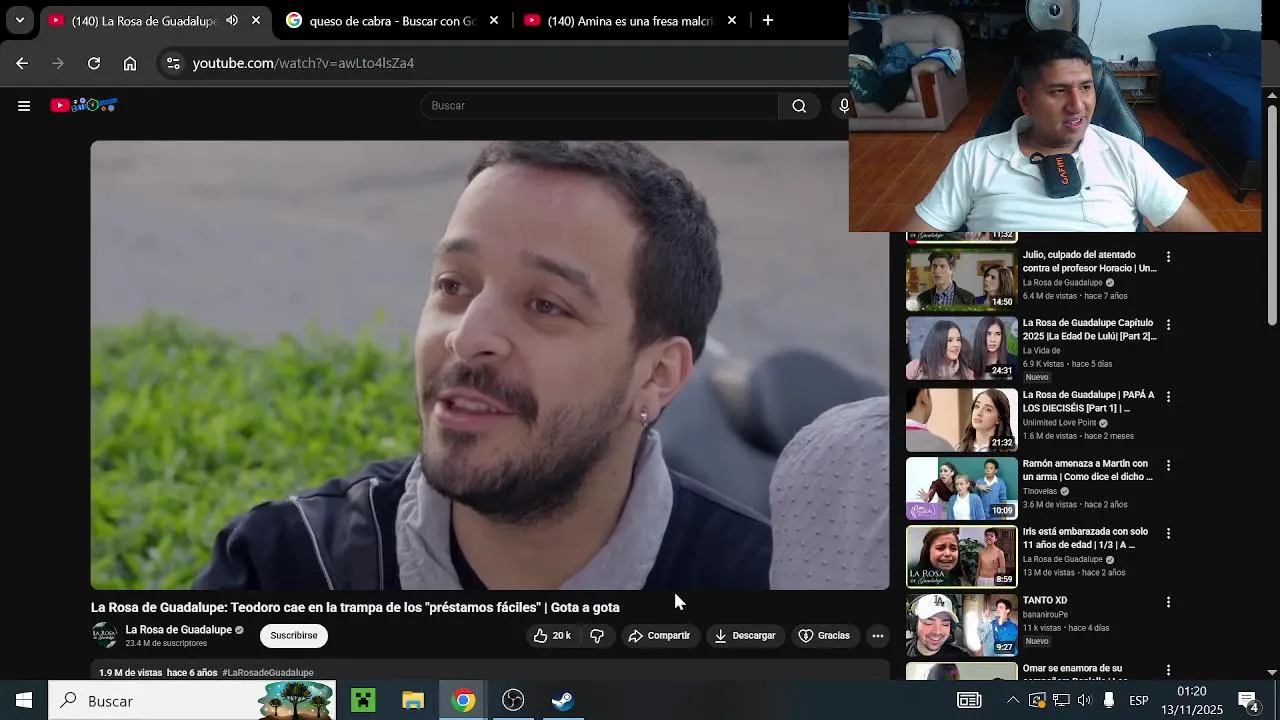
Task: Open more actions ellipsis under the video
Action: [x=877, y=635]
